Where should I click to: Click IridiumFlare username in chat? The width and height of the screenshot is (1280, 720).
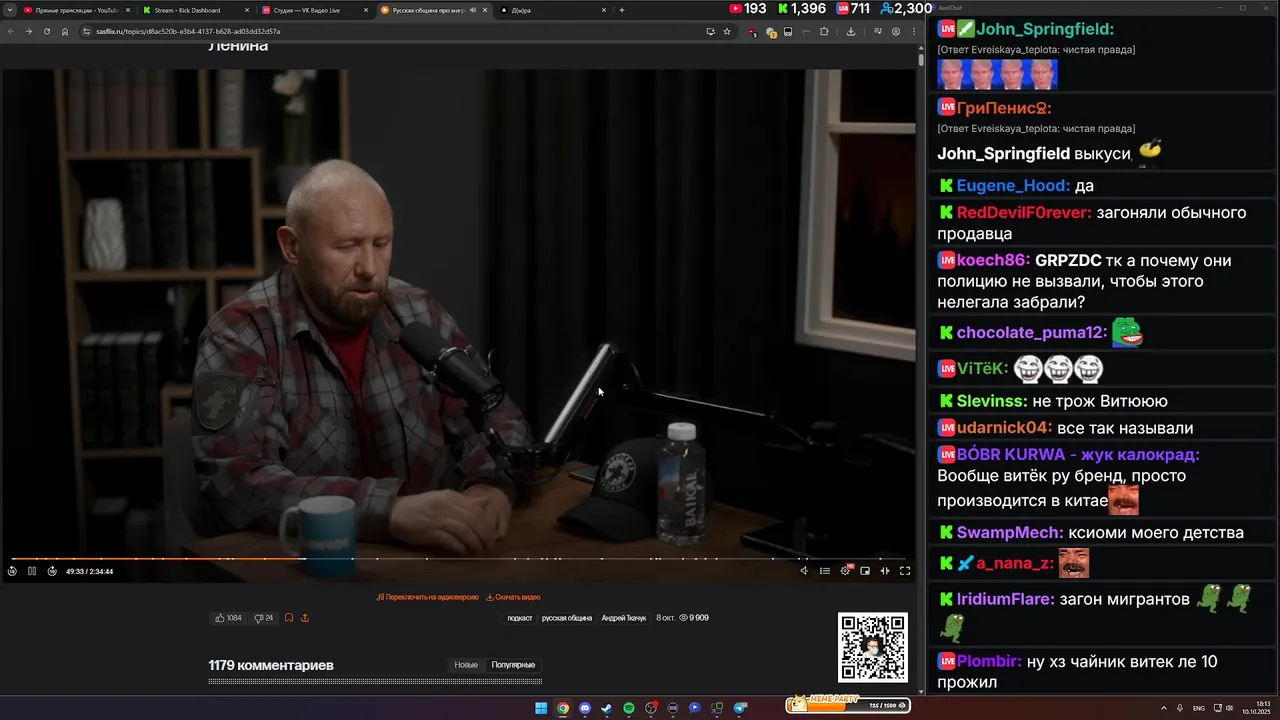click(1005, 599)
